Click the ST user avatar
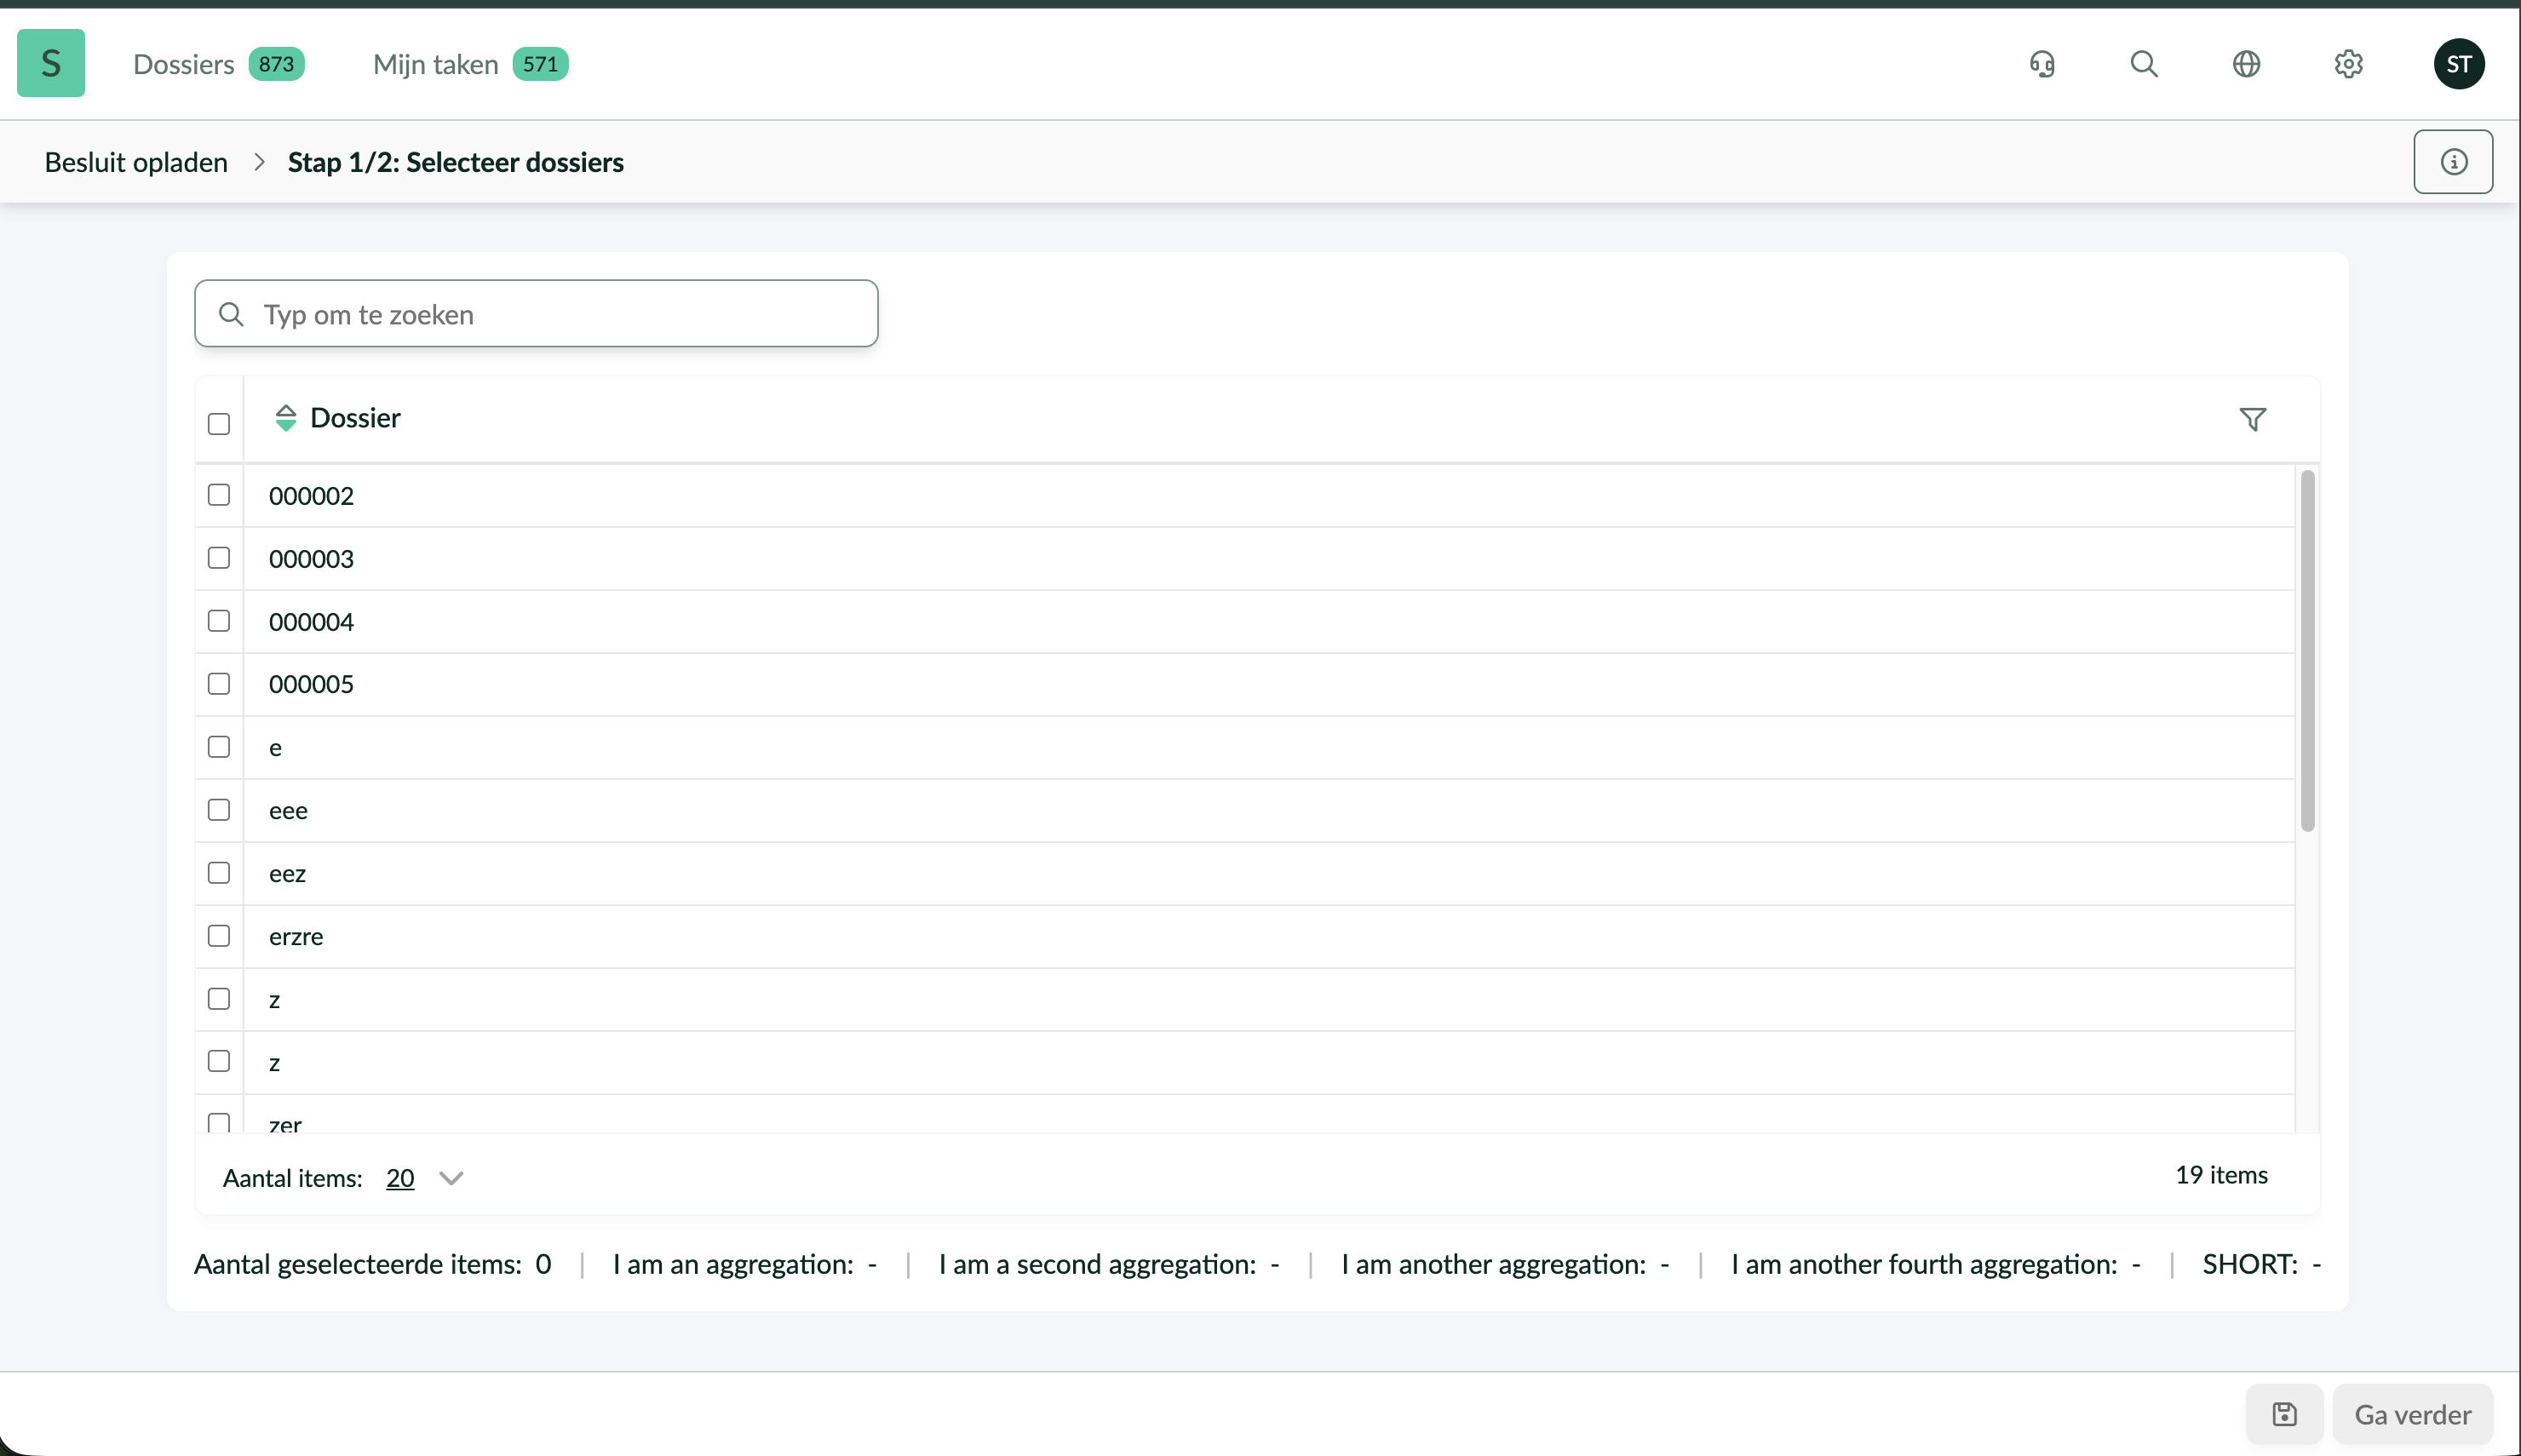This screenshot has width=2521, height=1456. pos(2459,64)
